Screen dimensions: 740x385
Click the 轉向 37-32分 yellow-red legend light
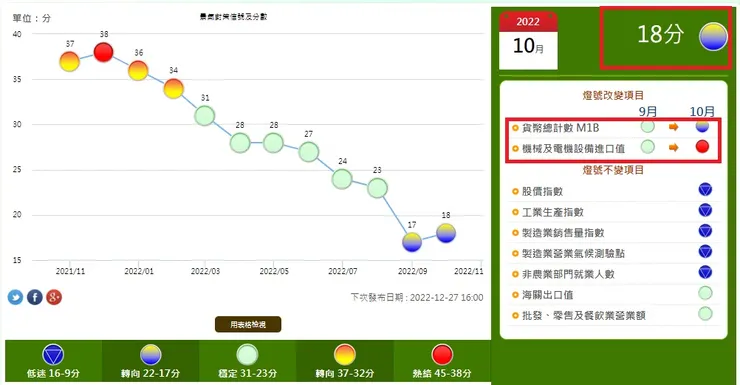(345, 355)
